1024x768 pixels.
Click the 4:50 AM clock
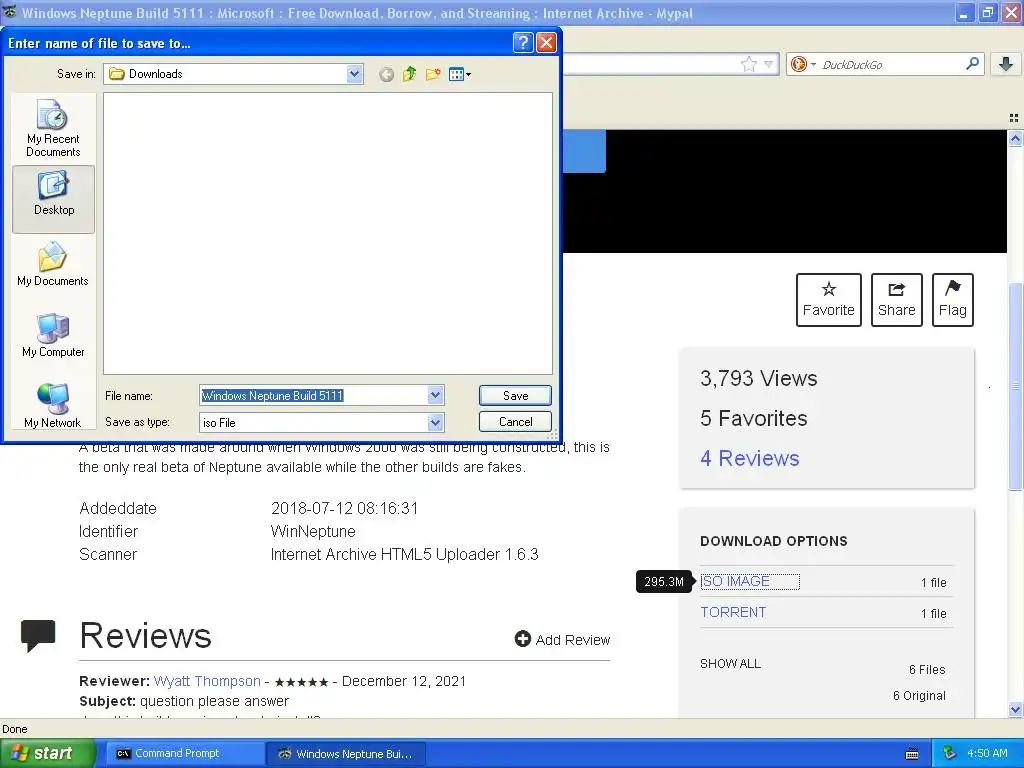click(x=987, y=753)
